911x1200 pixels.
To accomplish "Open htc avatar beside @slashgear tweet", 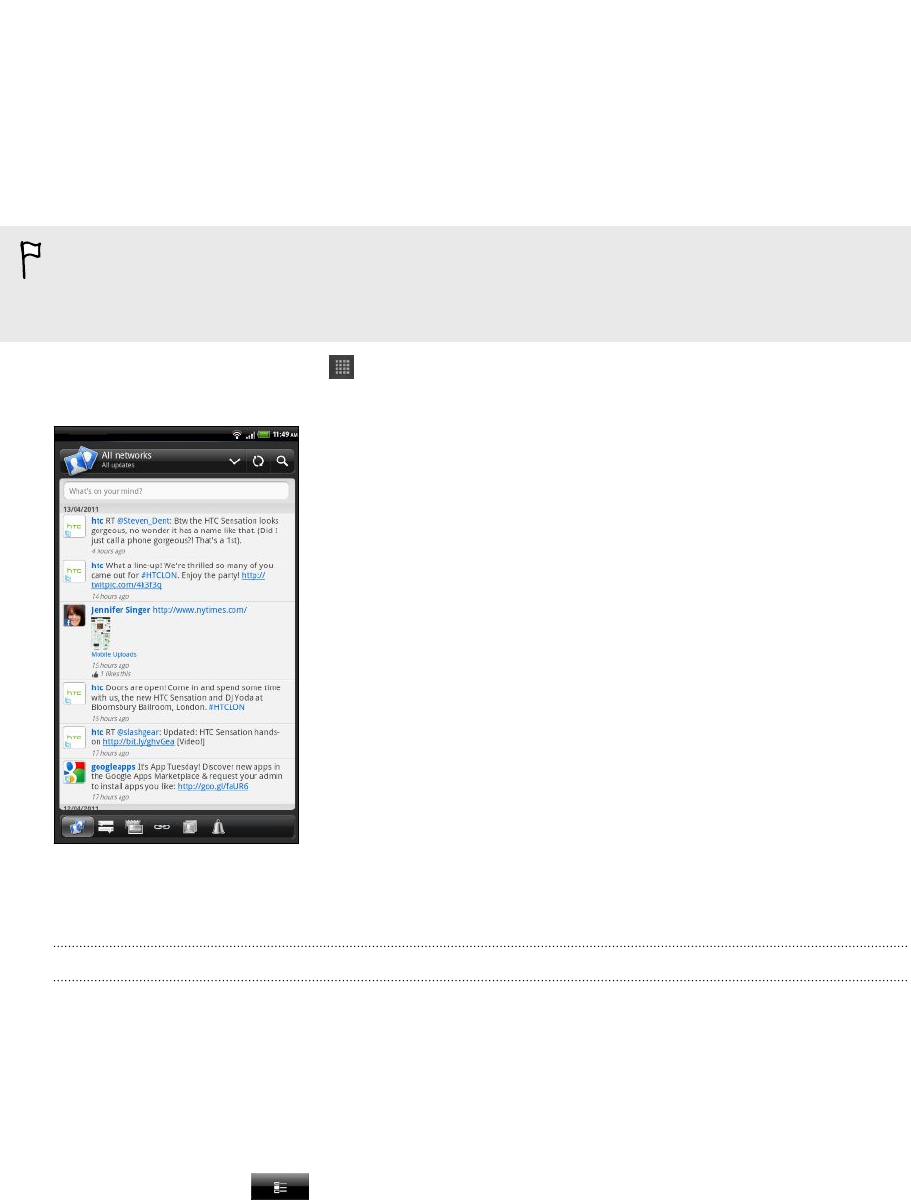I will 74,738.
